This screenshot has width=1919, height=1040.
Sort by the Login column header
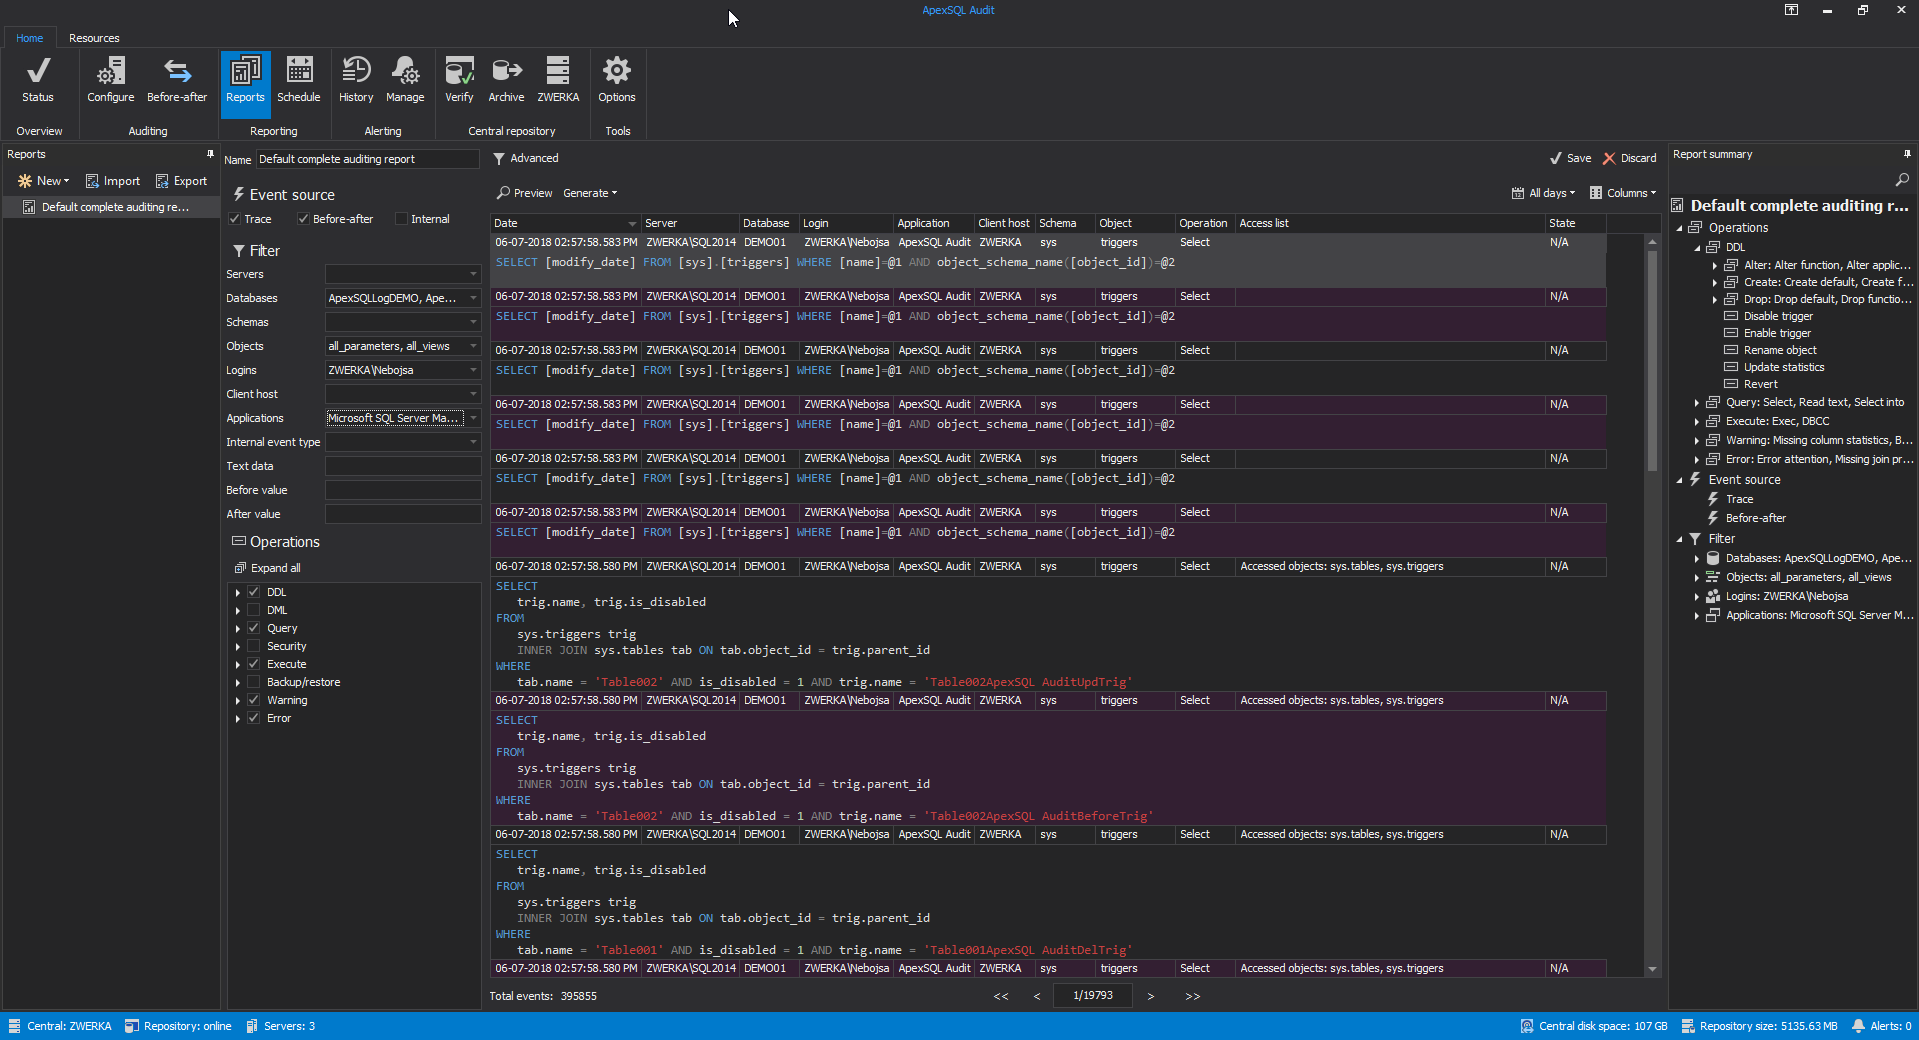pyautogui.click(x=845, y=223)
